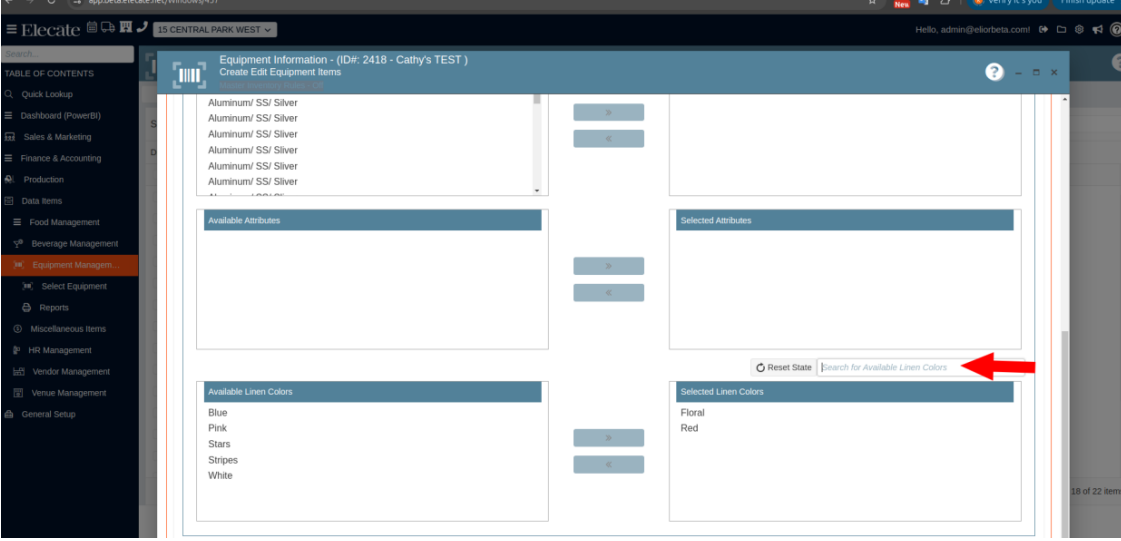1121x541 pixels.
Task: Open Vendor Management in sidebar
Action: 69,372
